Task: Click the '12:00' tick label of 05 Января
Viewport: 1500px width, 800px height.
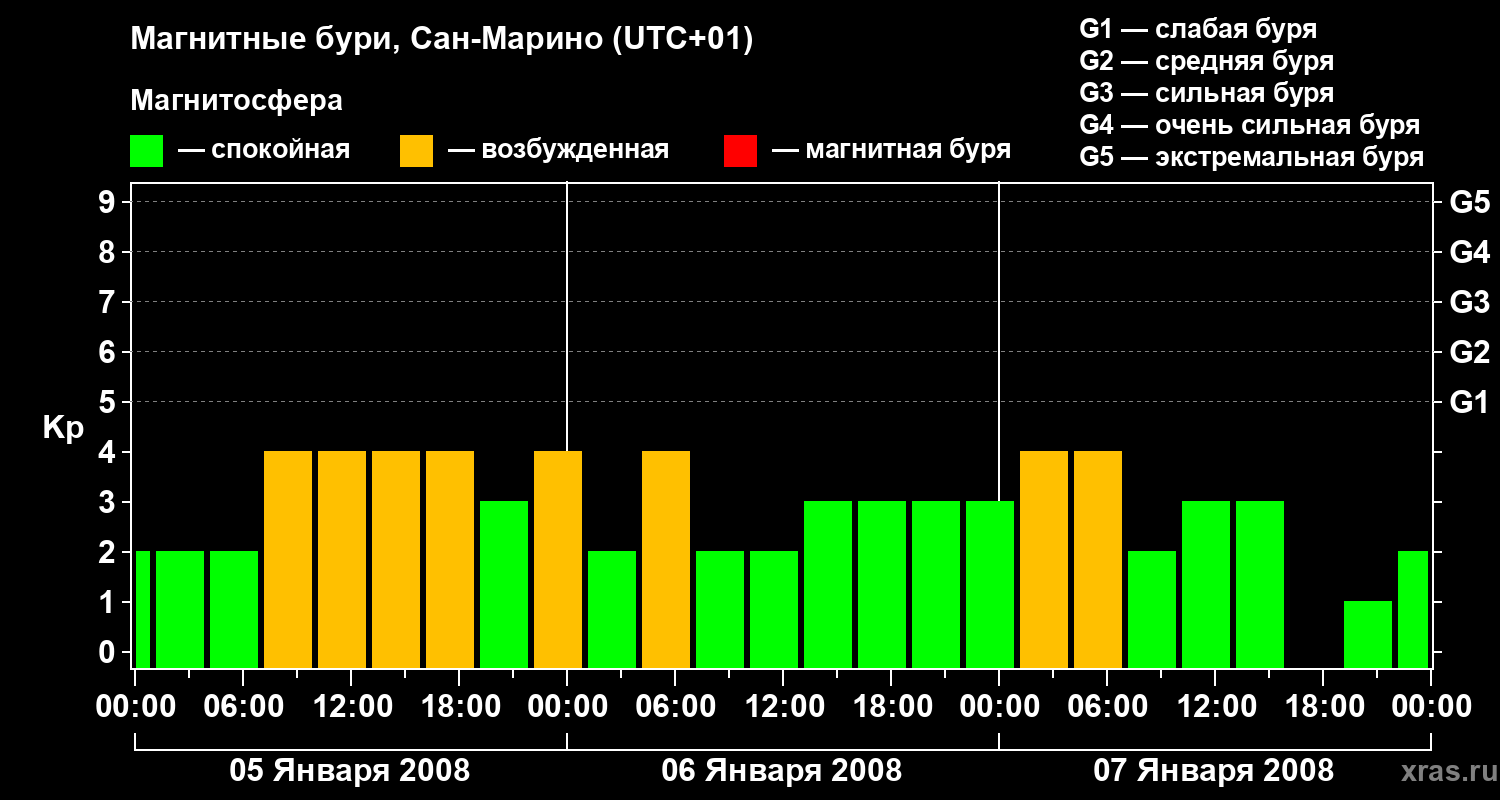Action: click(x=351, y=707)
